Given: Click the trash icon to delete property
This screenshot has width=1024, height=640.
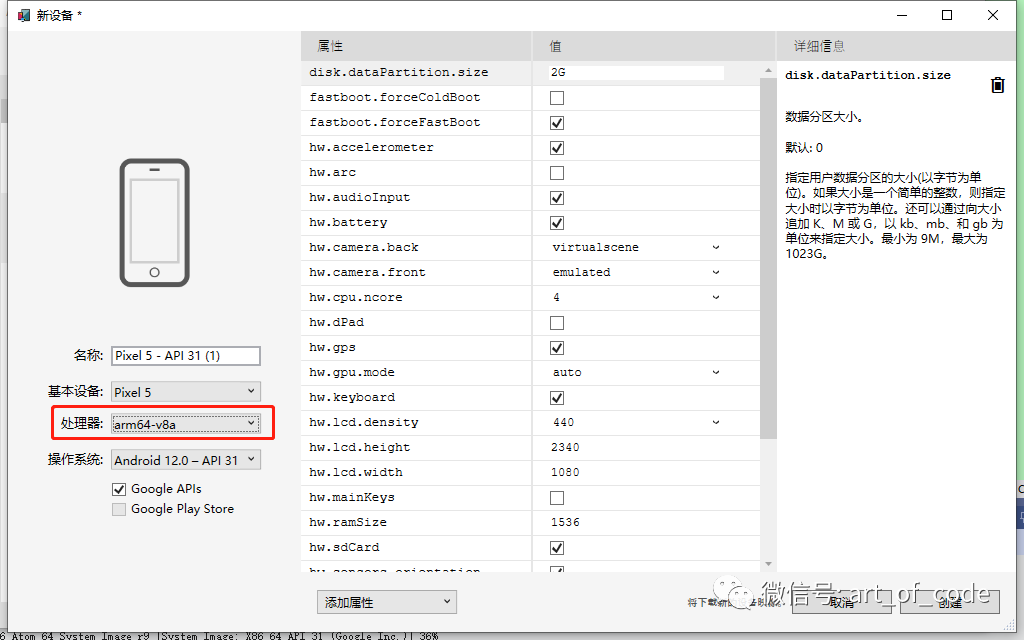Looking at the screenshot, I should 997,85.
